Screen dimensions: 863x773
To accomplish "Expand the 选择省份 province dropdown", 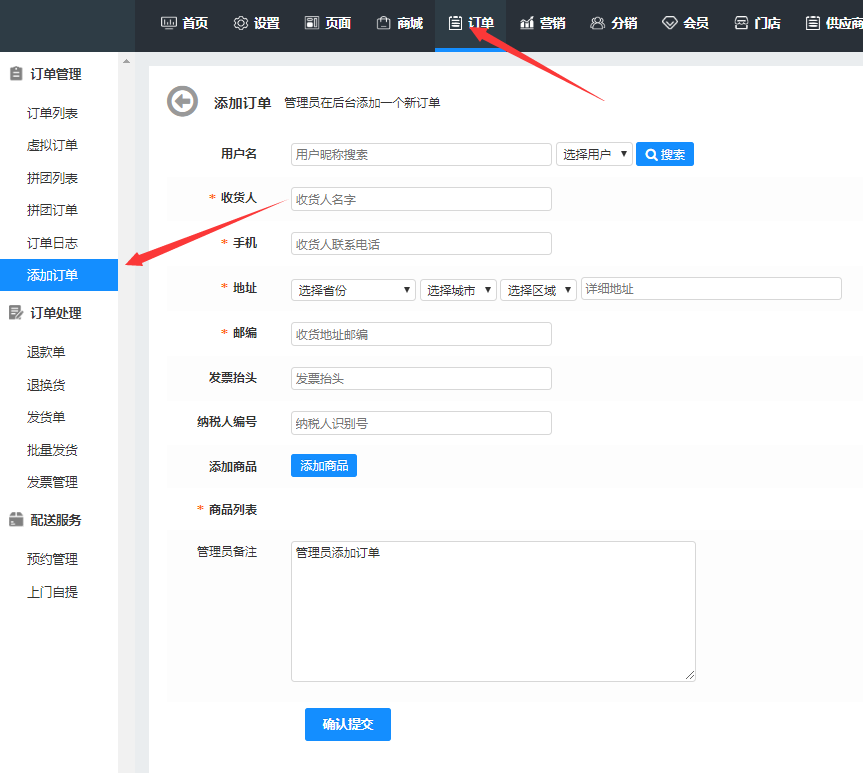I will pyautogui.click(x=353, y=290).
